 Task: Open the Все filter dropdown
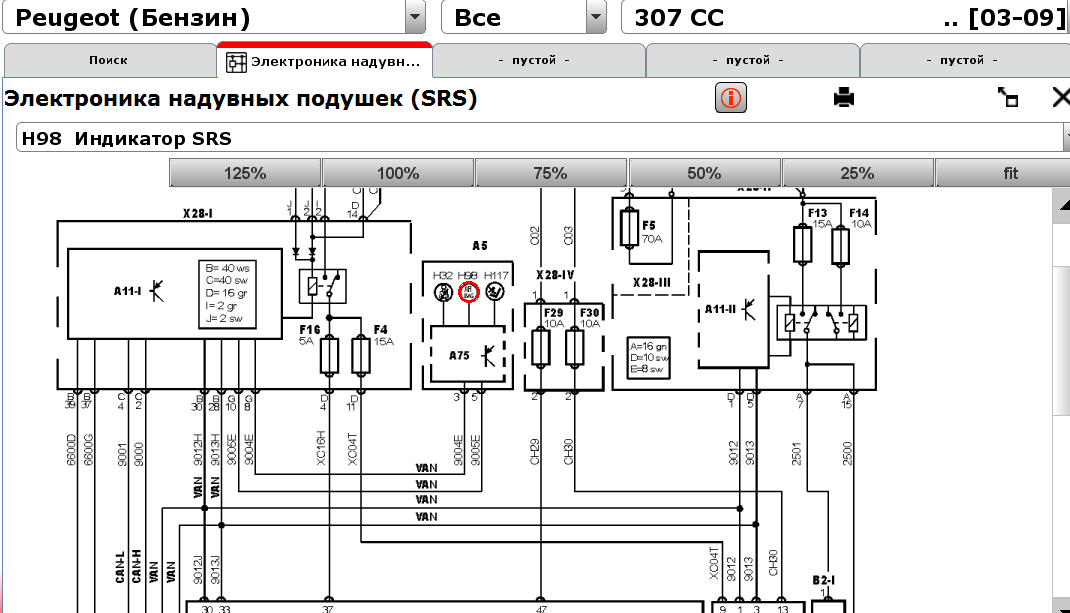(596, 18)
